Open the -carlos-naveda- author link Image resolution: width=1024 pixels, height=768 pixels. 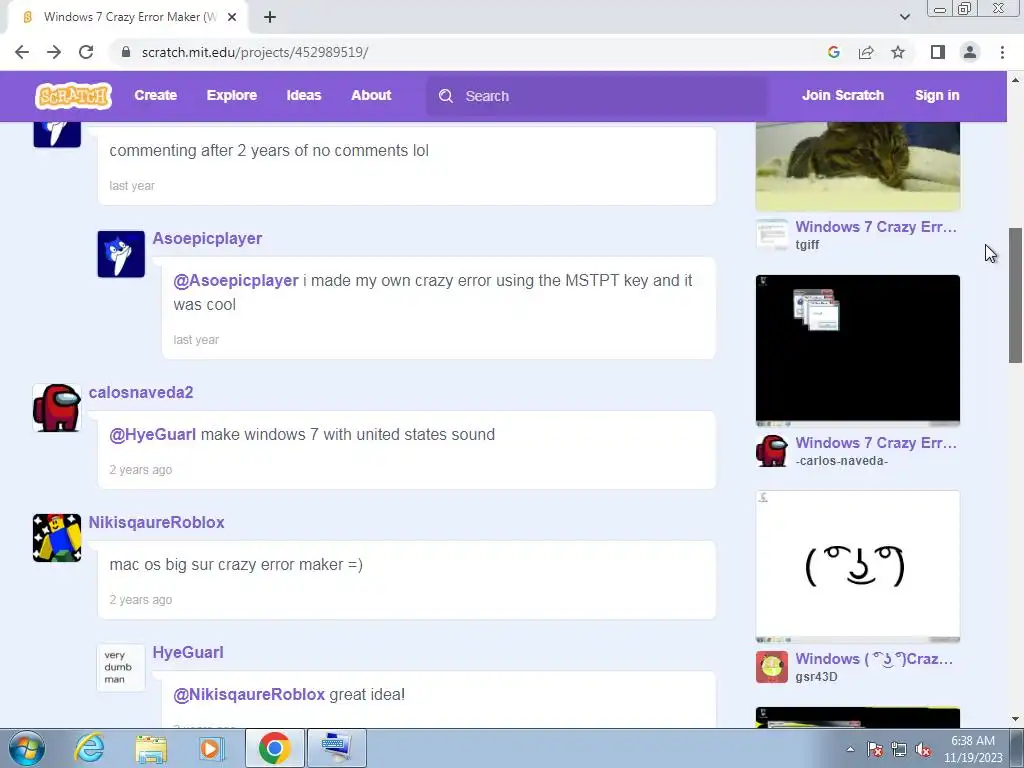tap(841, 461)
